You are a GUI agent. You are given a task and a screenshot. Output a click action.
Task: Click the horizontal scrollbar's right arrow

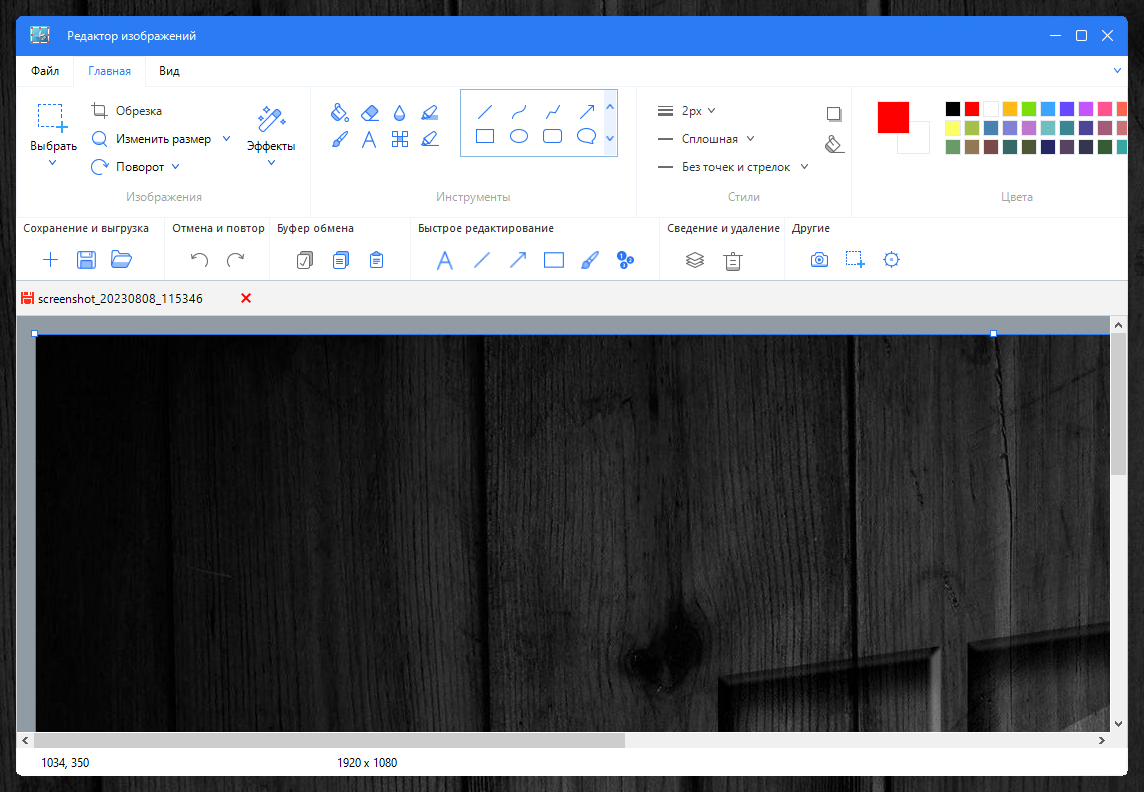1102,740
